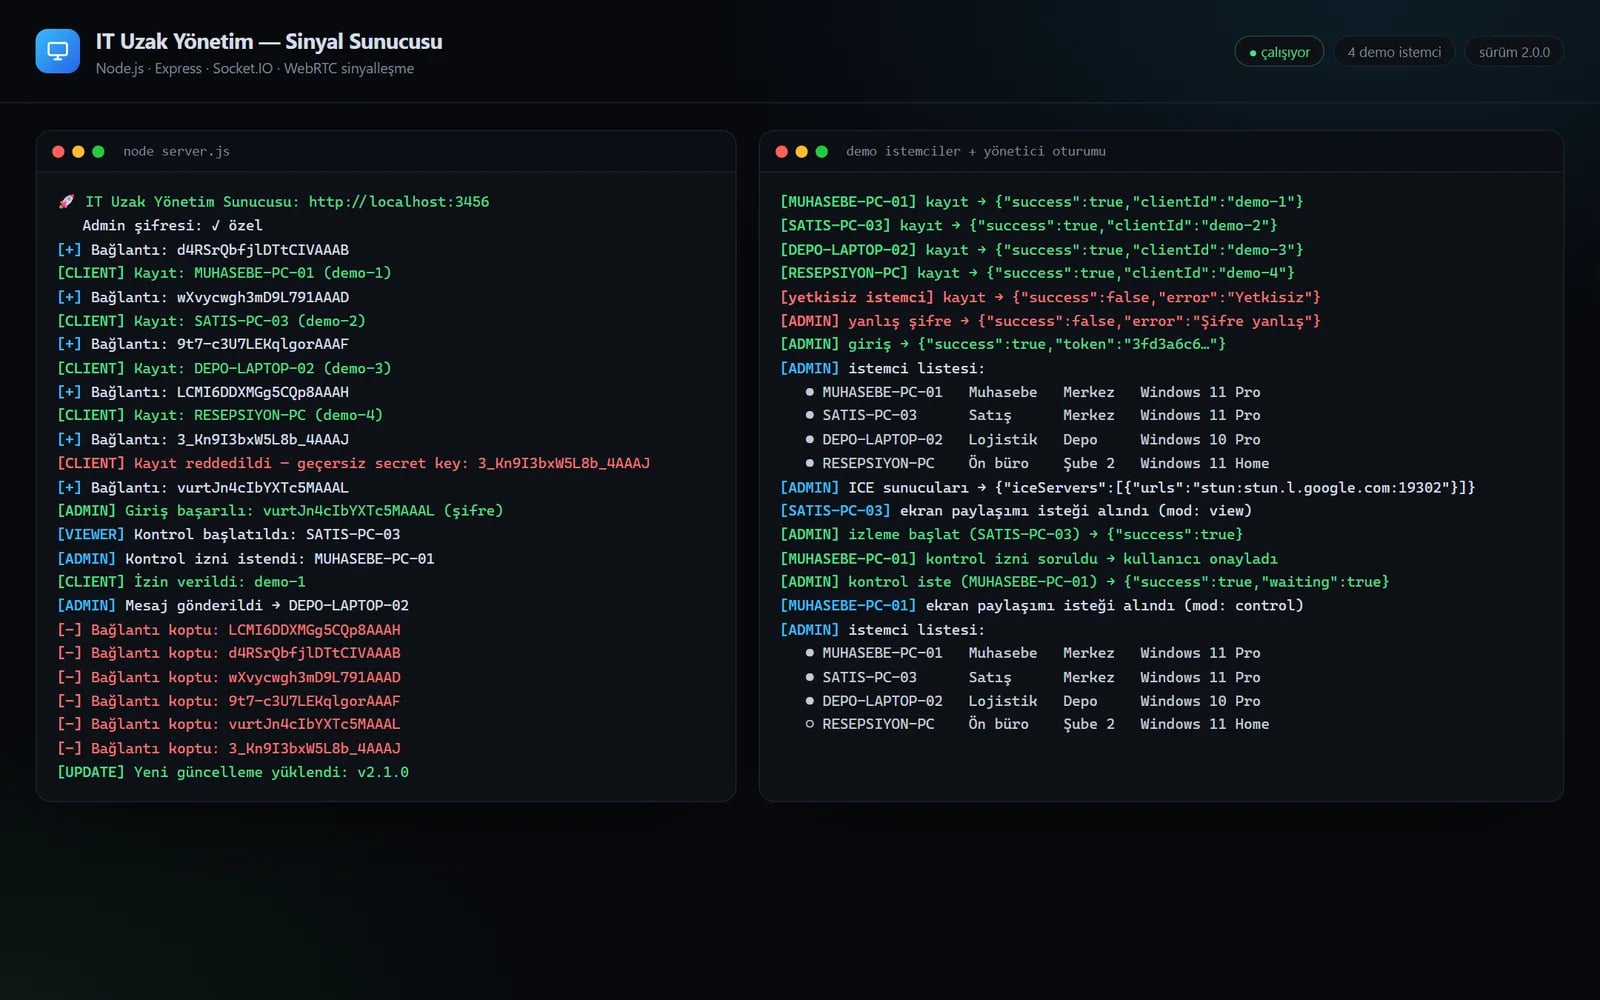Click 'Bağlantı koptu: LCMI6DDXMGg5CQp8AAAH' line
1600x1000 pixels.
[x=229, y=630]
